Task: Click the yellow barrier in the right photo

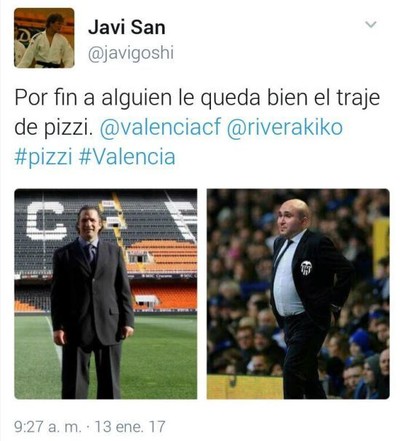Action: tap(245, 387)
